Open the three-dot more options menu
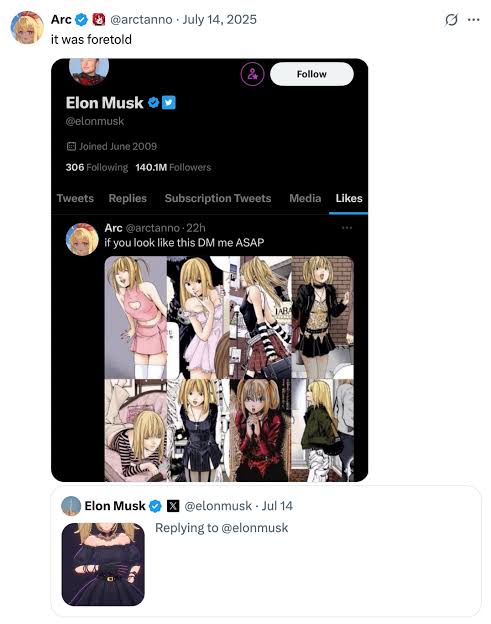The width and height of the screenshot is (491, 624). coord(473,20)
